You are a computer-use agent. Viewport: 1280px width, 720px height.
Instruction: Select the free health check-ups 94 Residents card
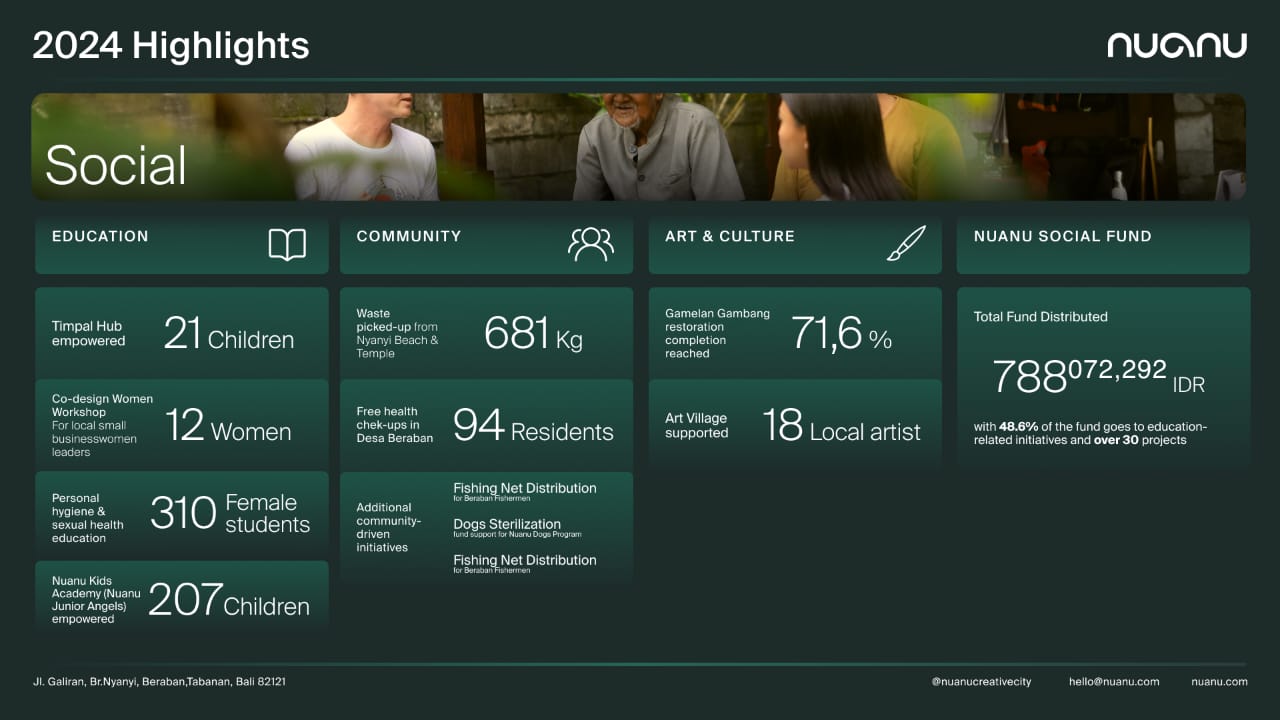(486, 425)
